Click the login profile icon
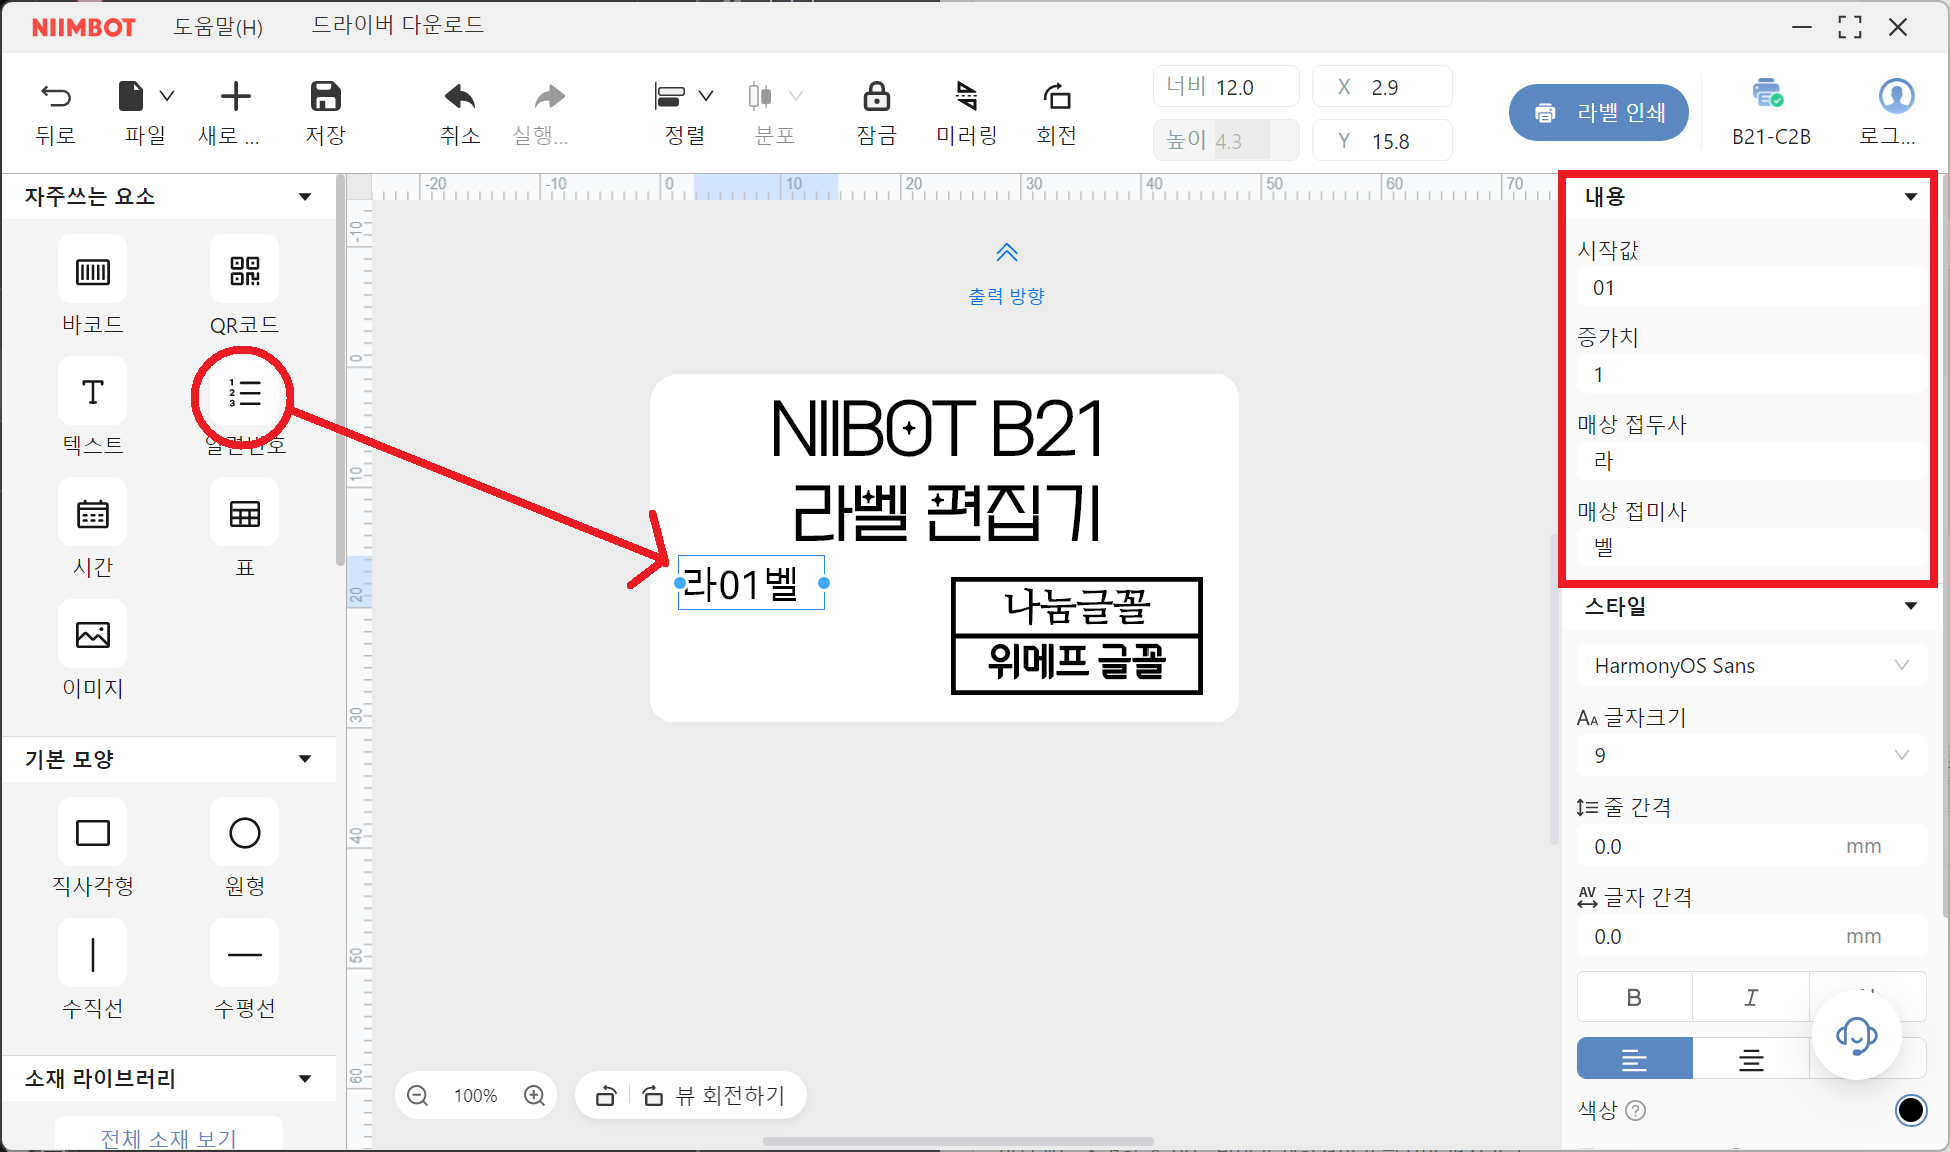Viewport: 1950px width, 1152px height. point(1896,96)
